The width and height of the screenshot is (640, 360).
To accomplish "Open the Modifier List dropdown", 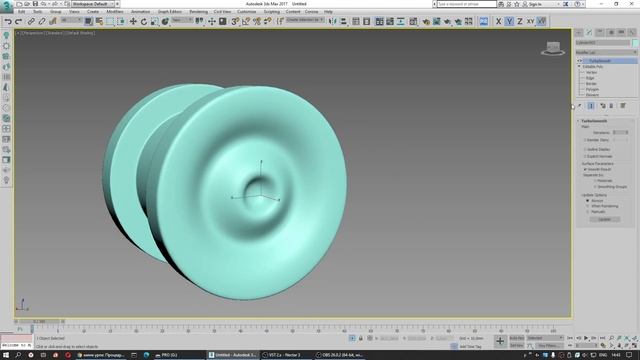I will pyautogui.click(x=606, y=52).
